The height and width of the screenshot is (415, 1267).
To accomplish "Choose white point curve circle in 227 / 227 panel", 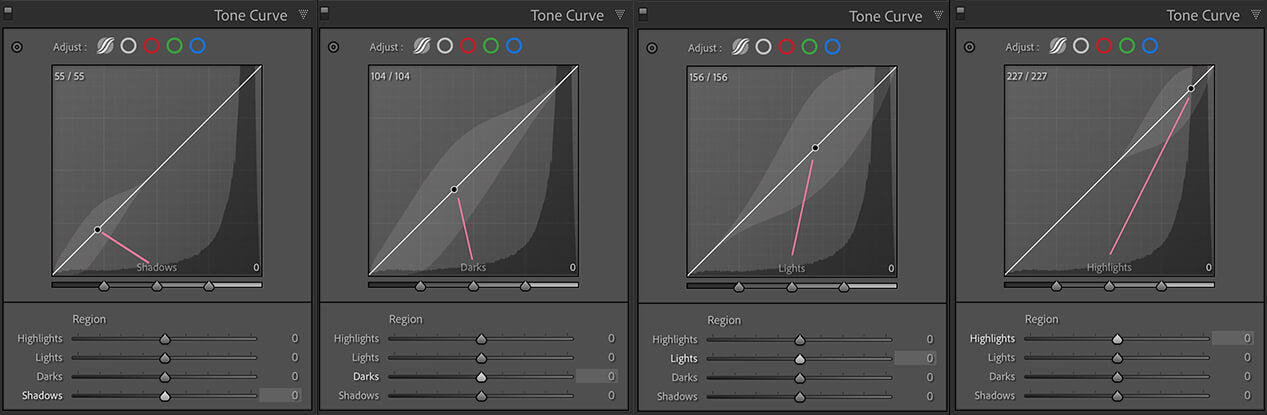I will (1081, 46).
